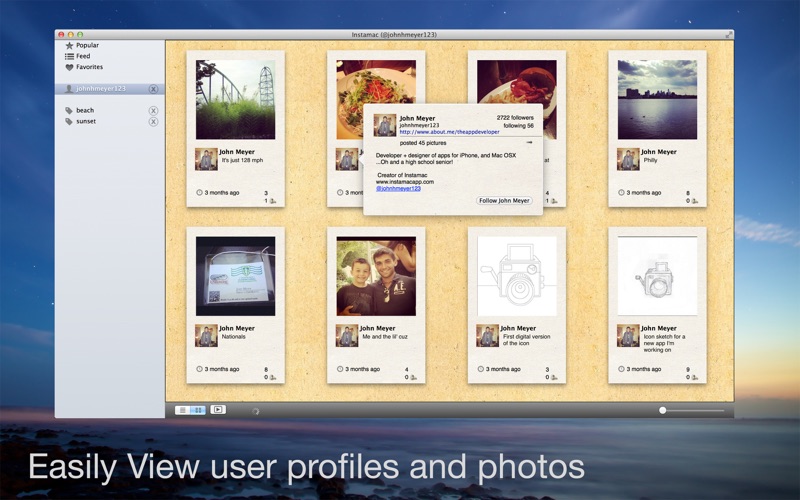Click arrow next to posted 45 pictures
Viewport: 800px width, 500px height.
coord(529,143)
